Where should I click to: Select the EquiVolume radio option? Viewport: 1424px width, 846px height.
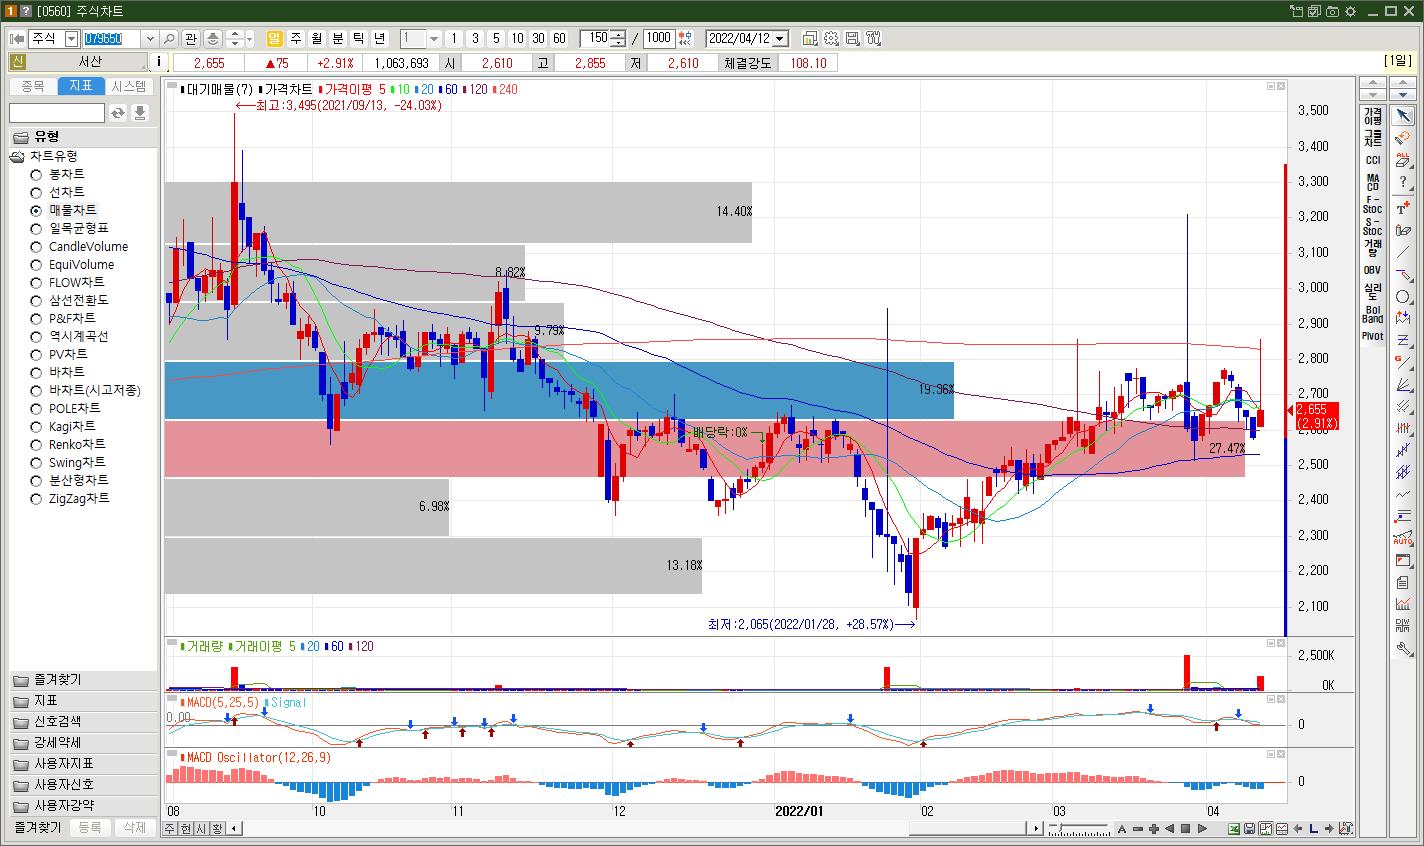coord(36,264)
